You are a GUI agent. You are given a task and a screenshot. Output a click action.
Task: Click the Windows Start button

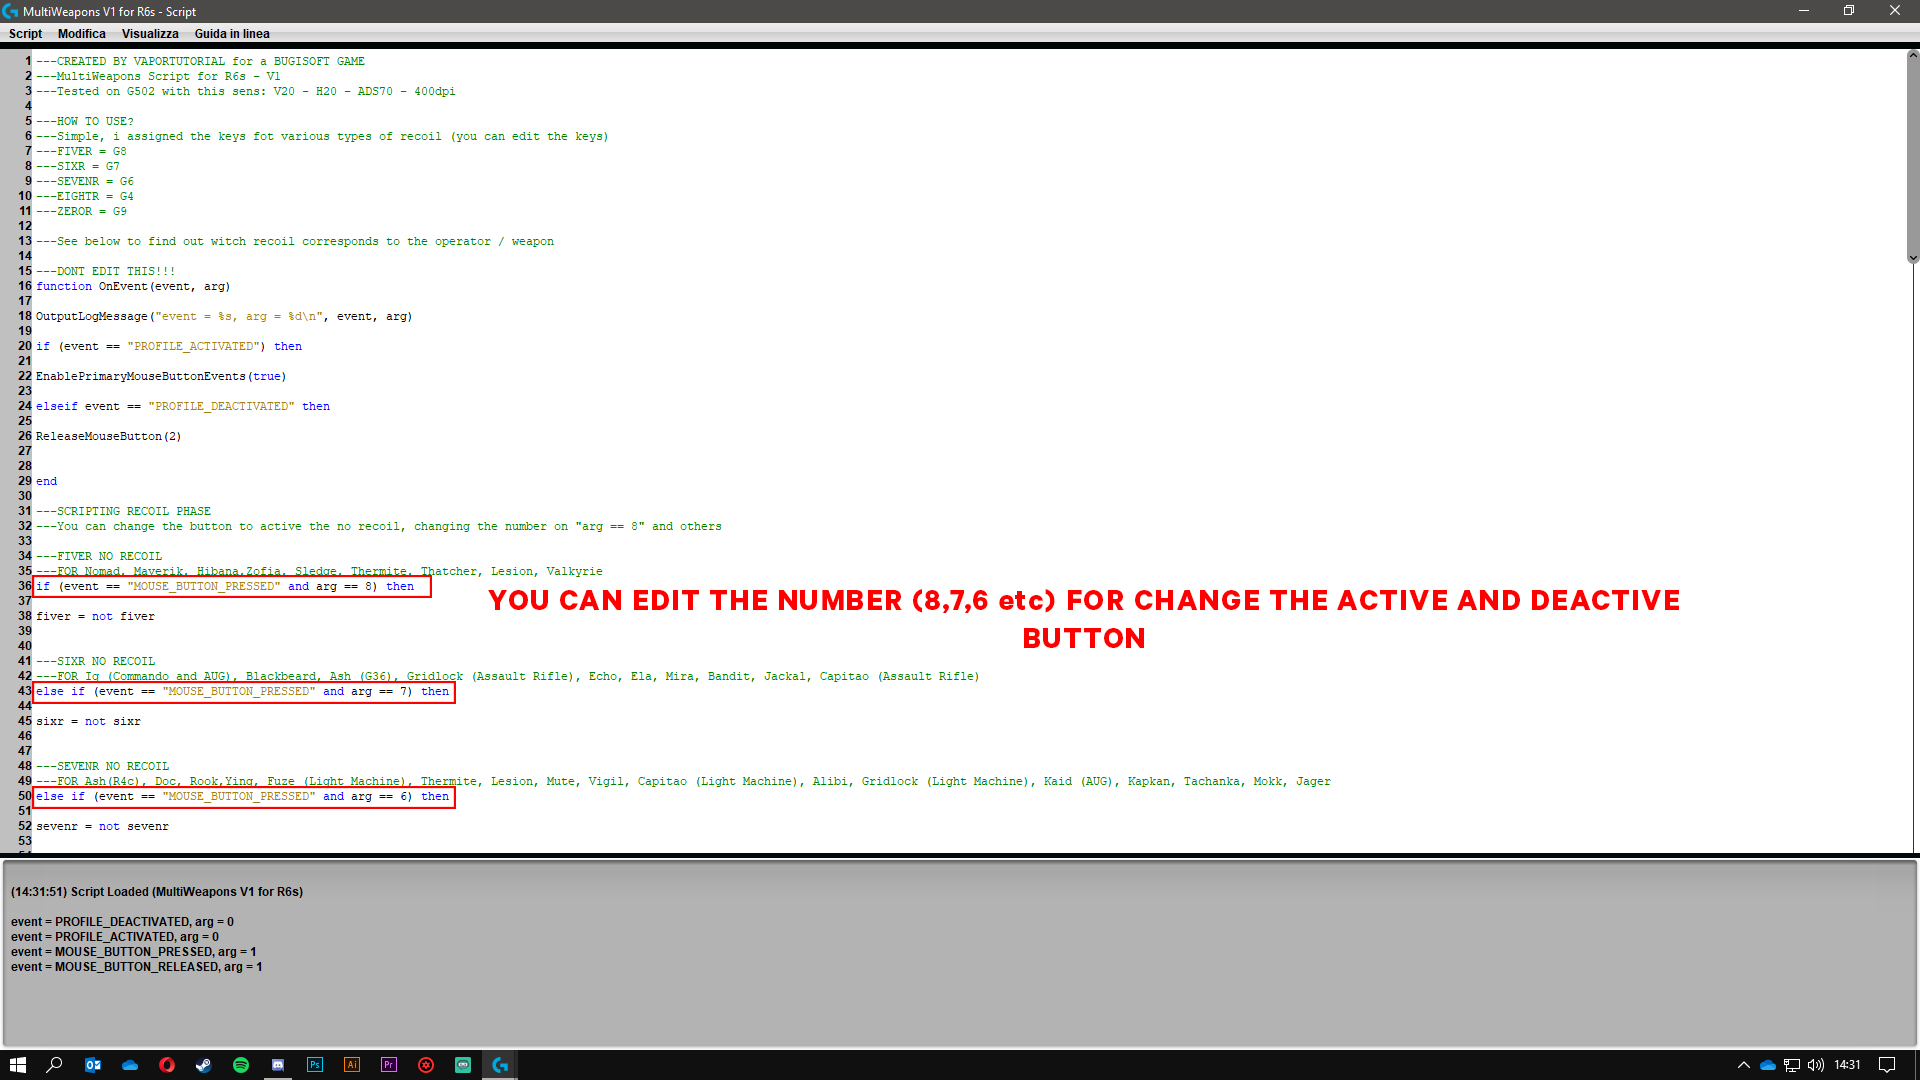(x=18, y=1065)
